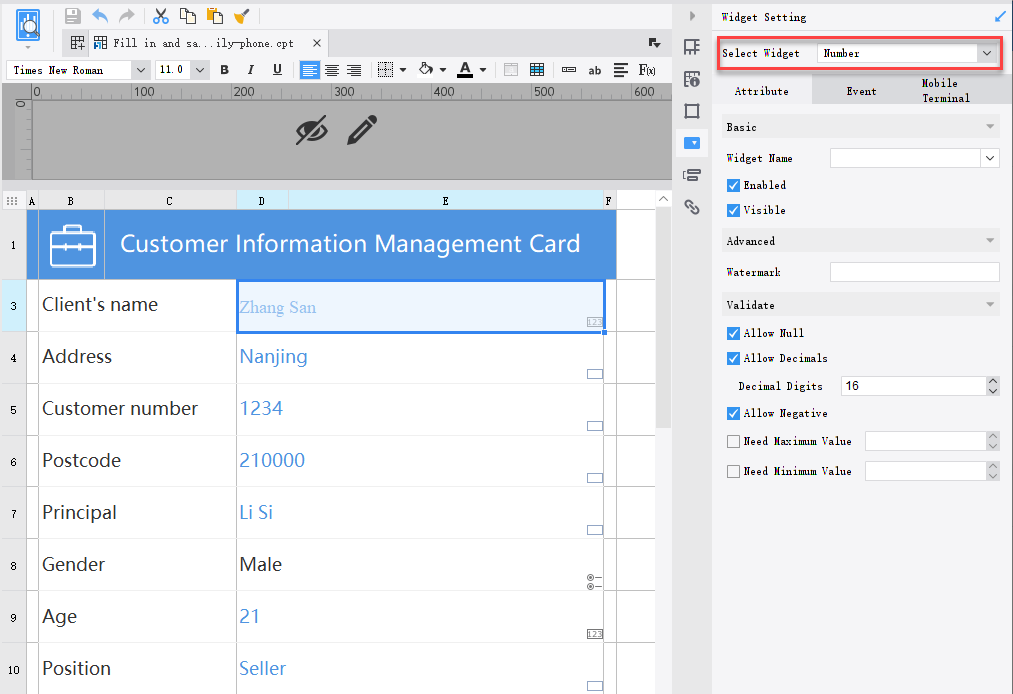Click the fill bucket background icon

[x=425, y=68]
